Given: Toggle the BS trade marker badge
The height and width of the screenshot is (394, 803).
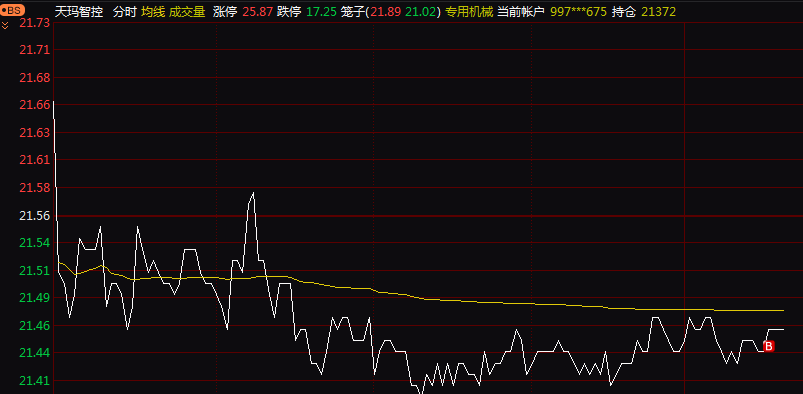Looking at the screenshot, I should click(x=12, y=10).
